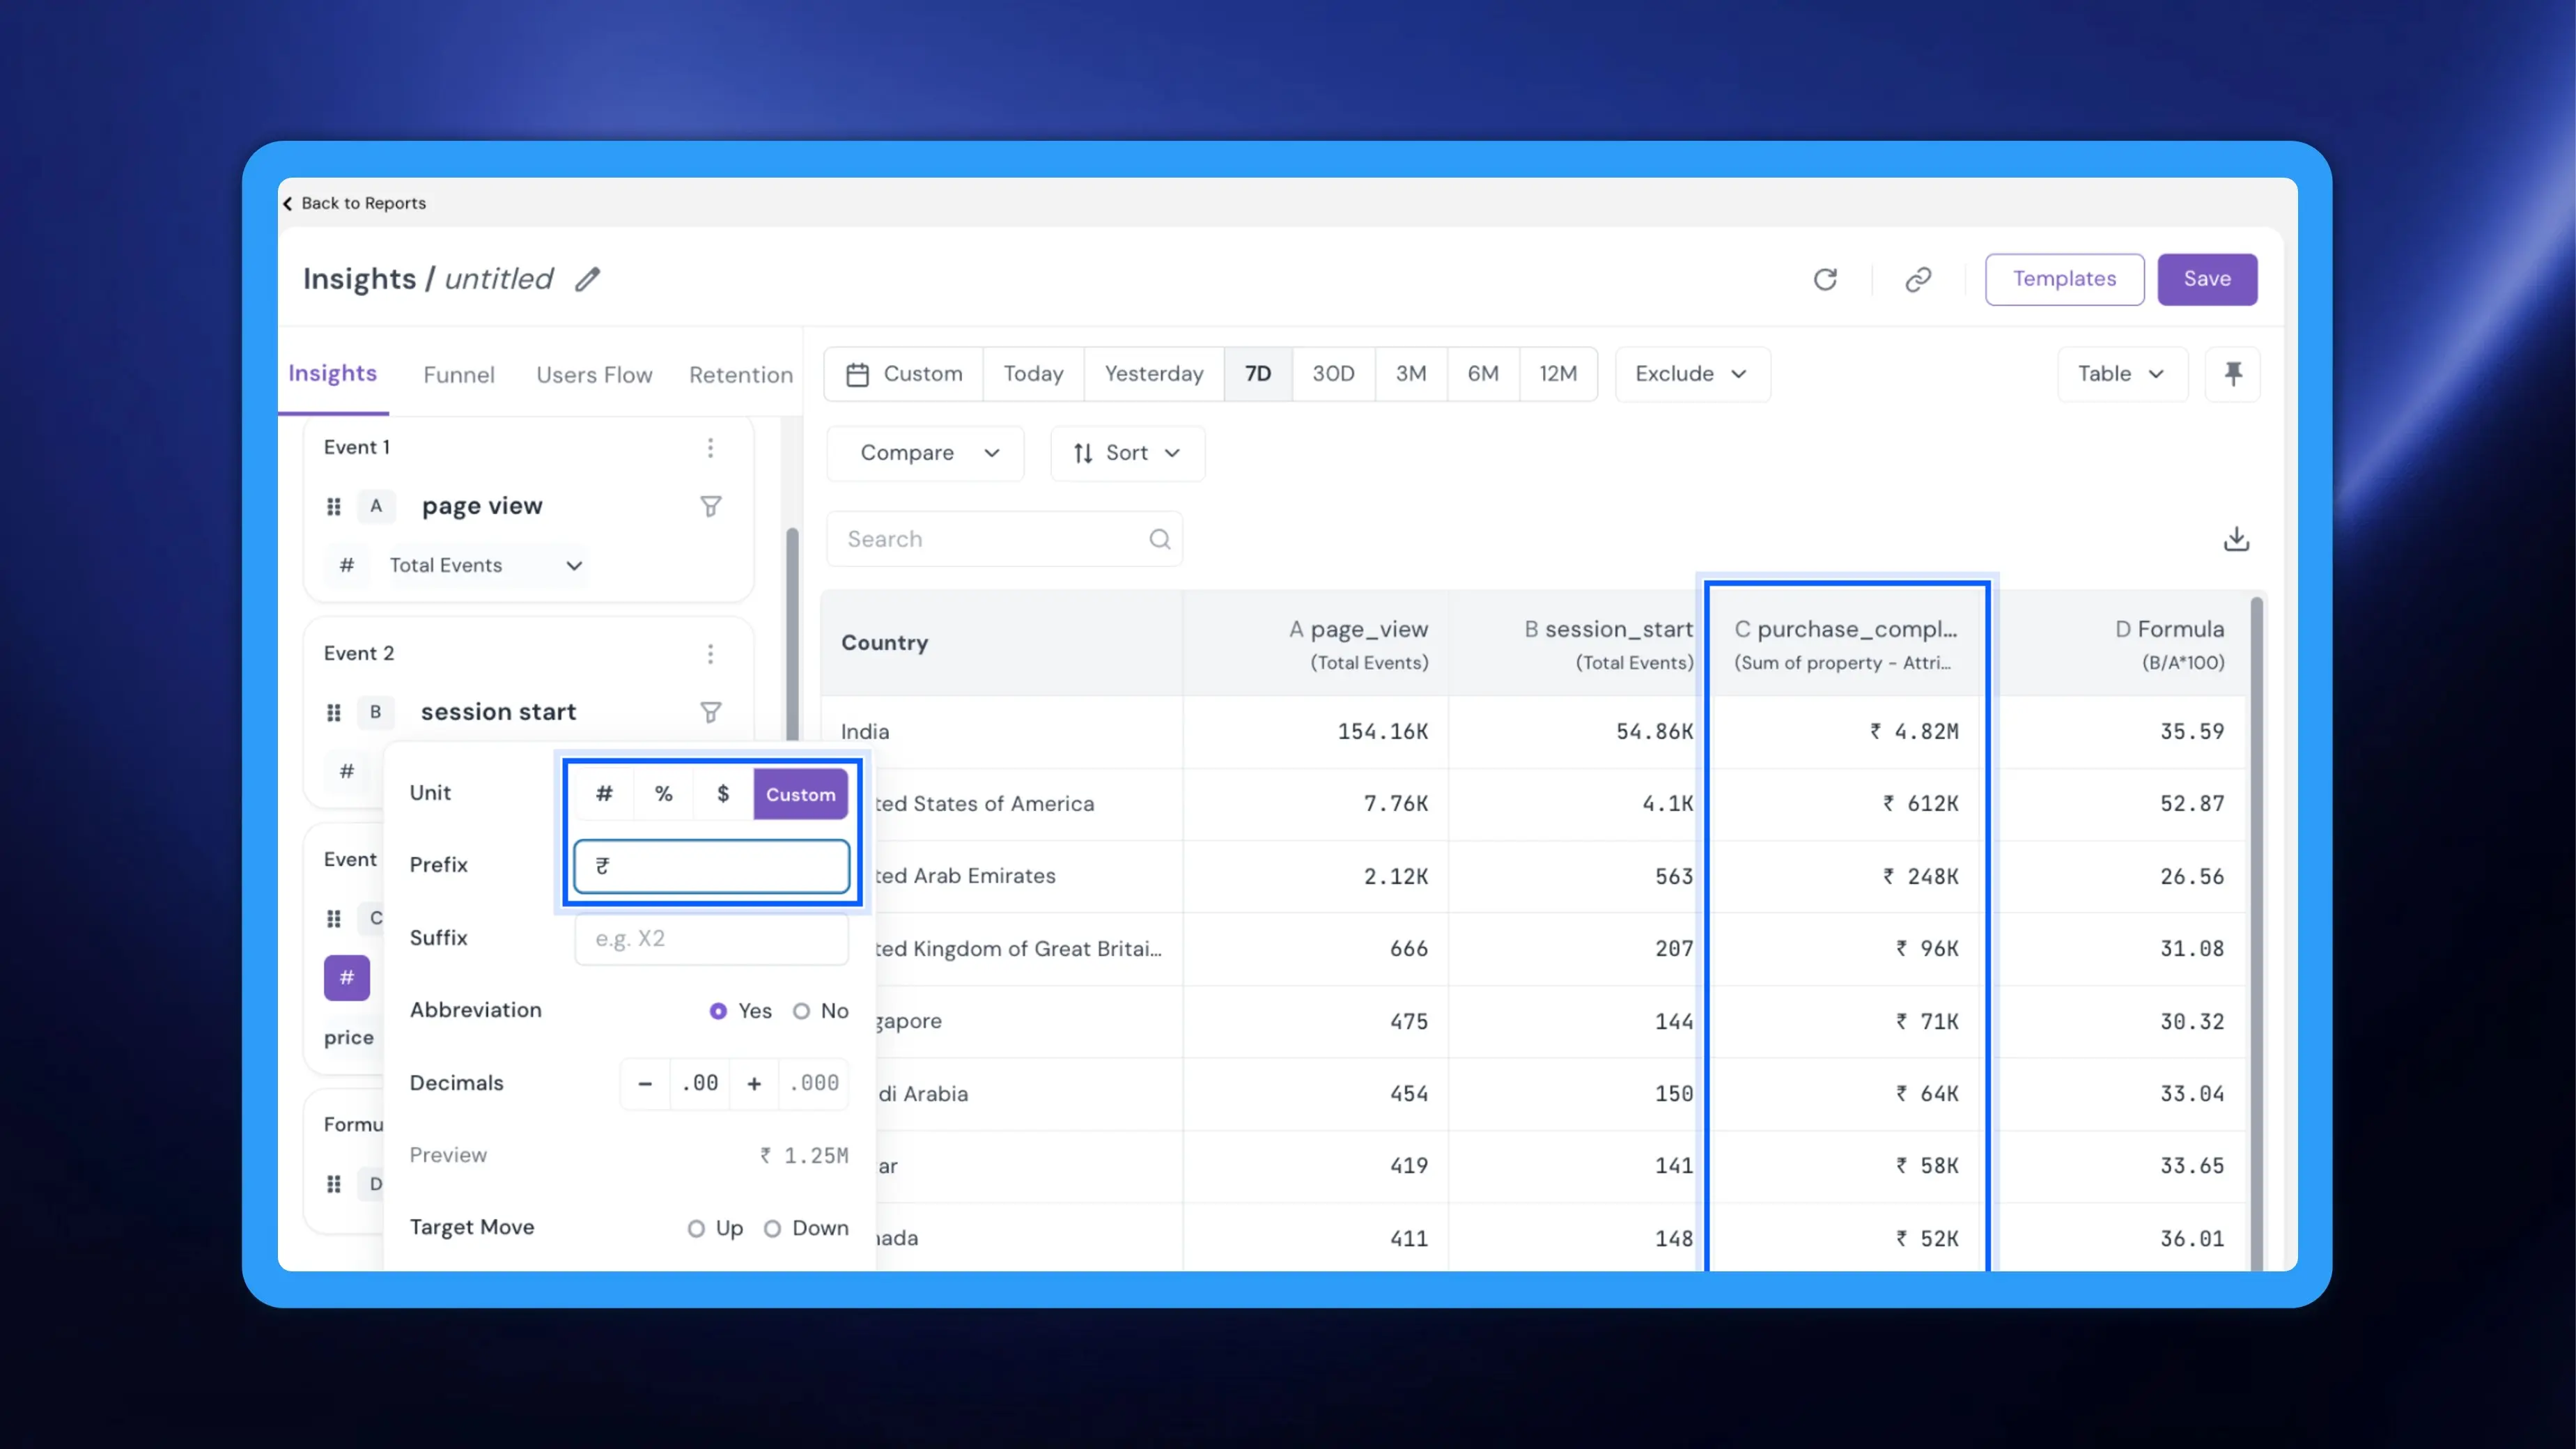Click the Back to Reports arrow

click(x=288, y=203)
